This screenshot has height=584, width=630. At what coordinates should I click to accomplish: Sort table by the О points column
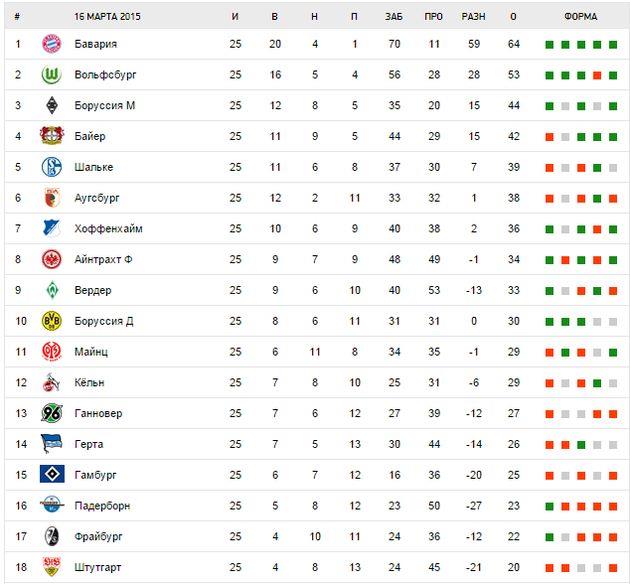513,17
